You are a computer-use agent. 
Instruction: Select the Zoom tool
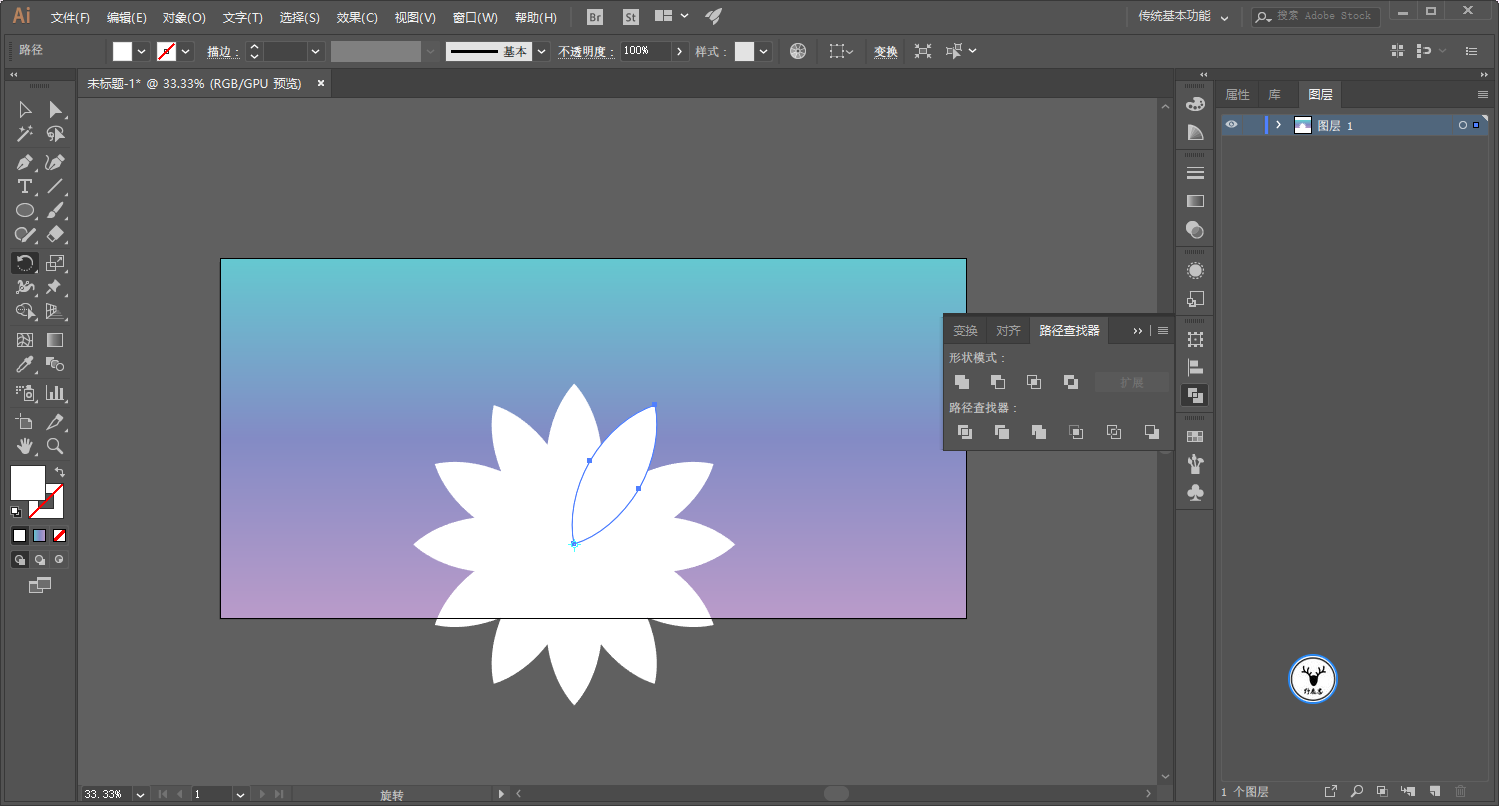55,446
